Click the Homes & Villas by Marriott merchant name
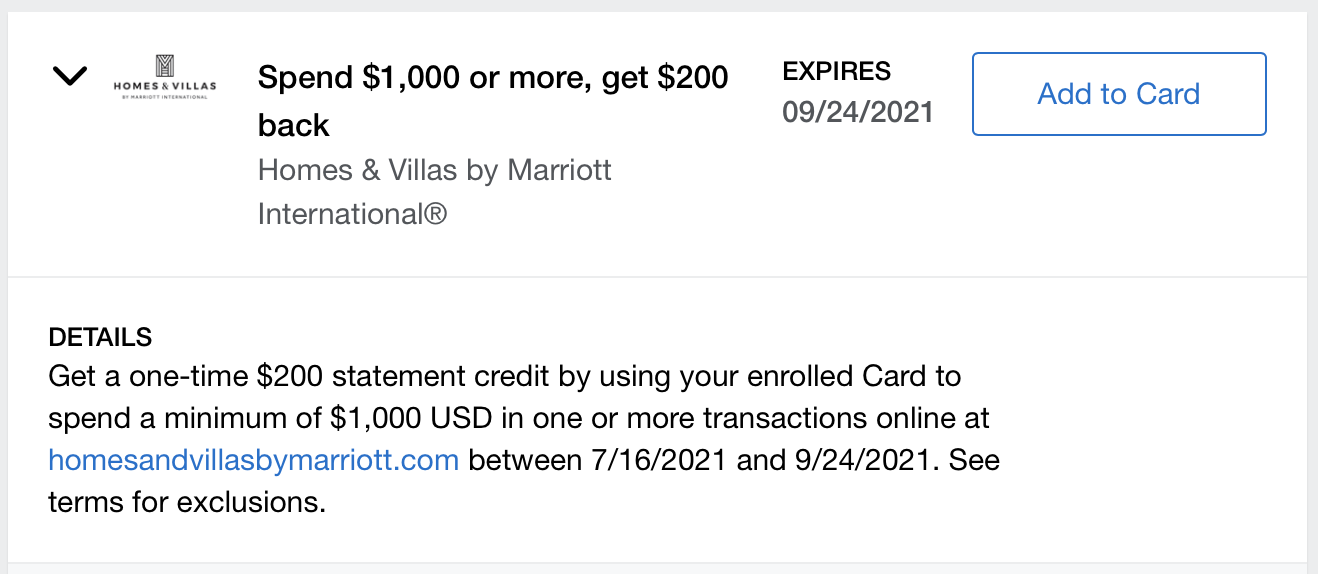The width and height of the screenshot is (1318, 574). point(435,191)
